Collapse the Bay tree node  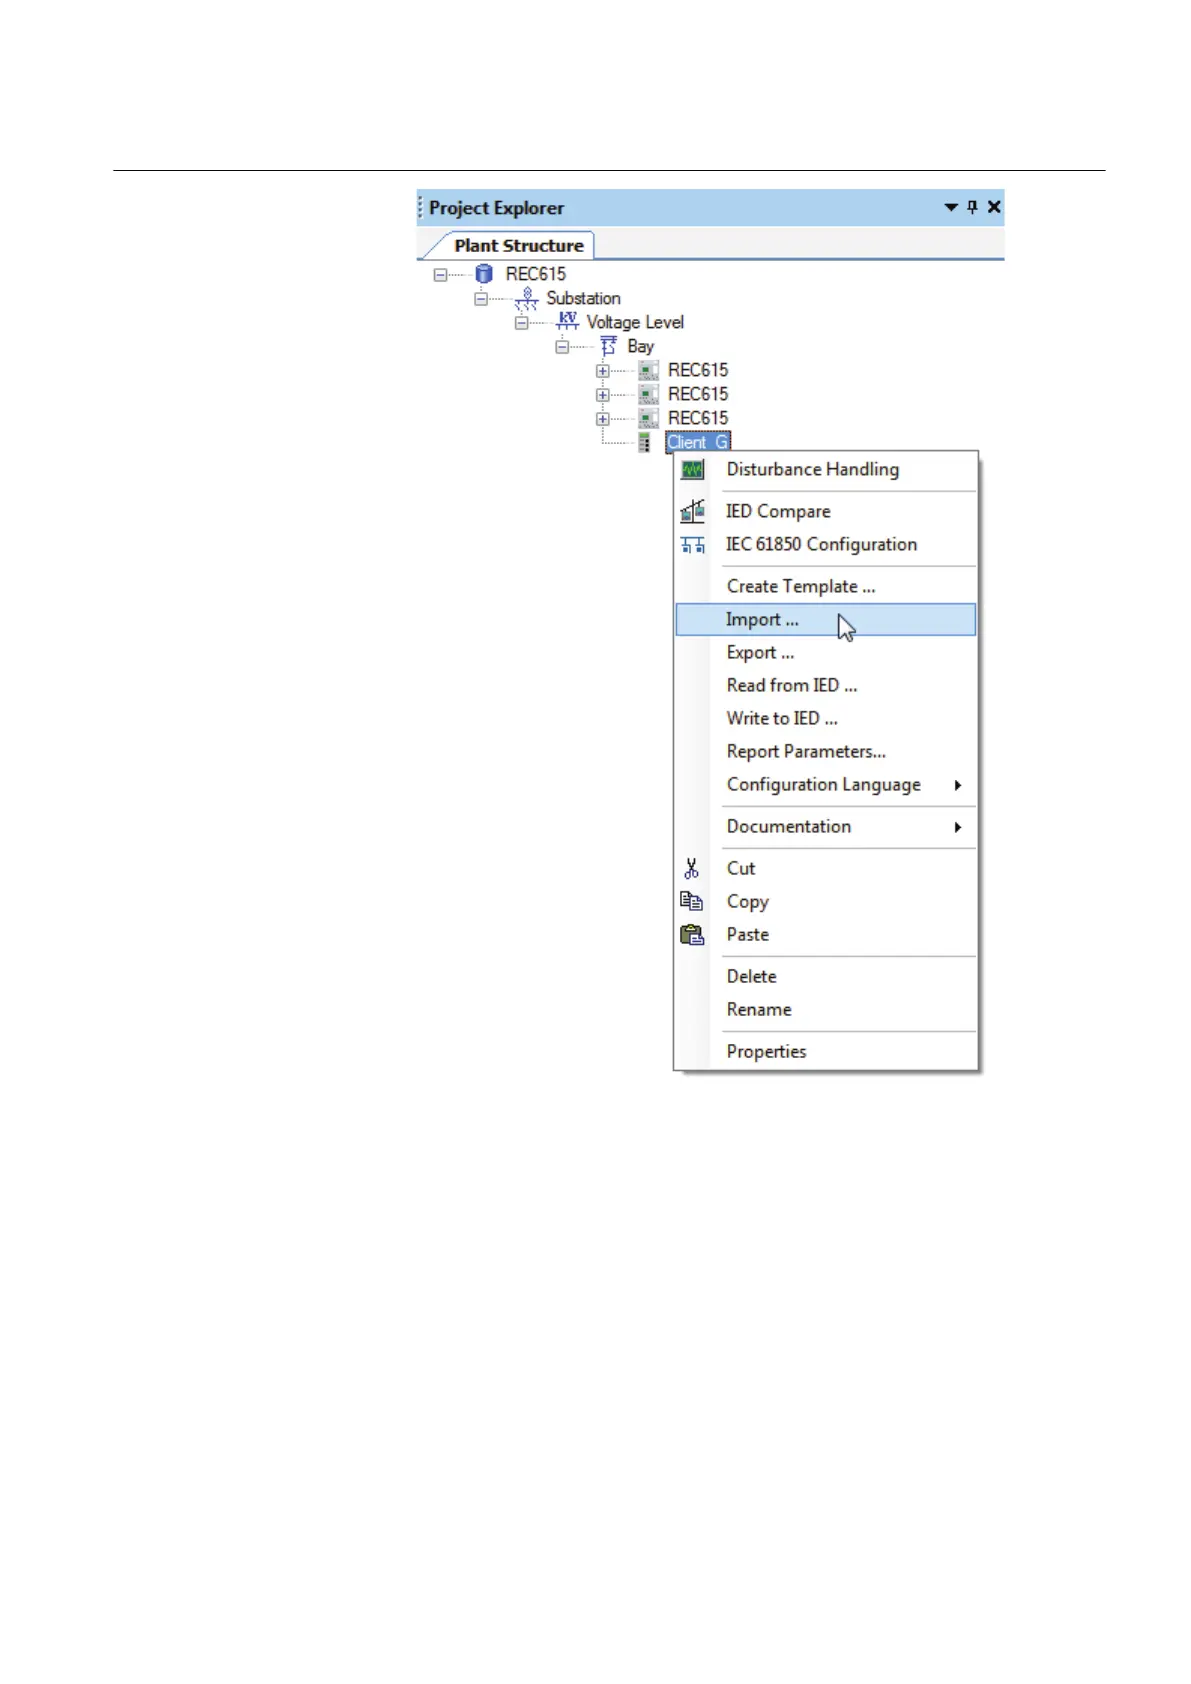pyautogui.click(x=562, y=346)
